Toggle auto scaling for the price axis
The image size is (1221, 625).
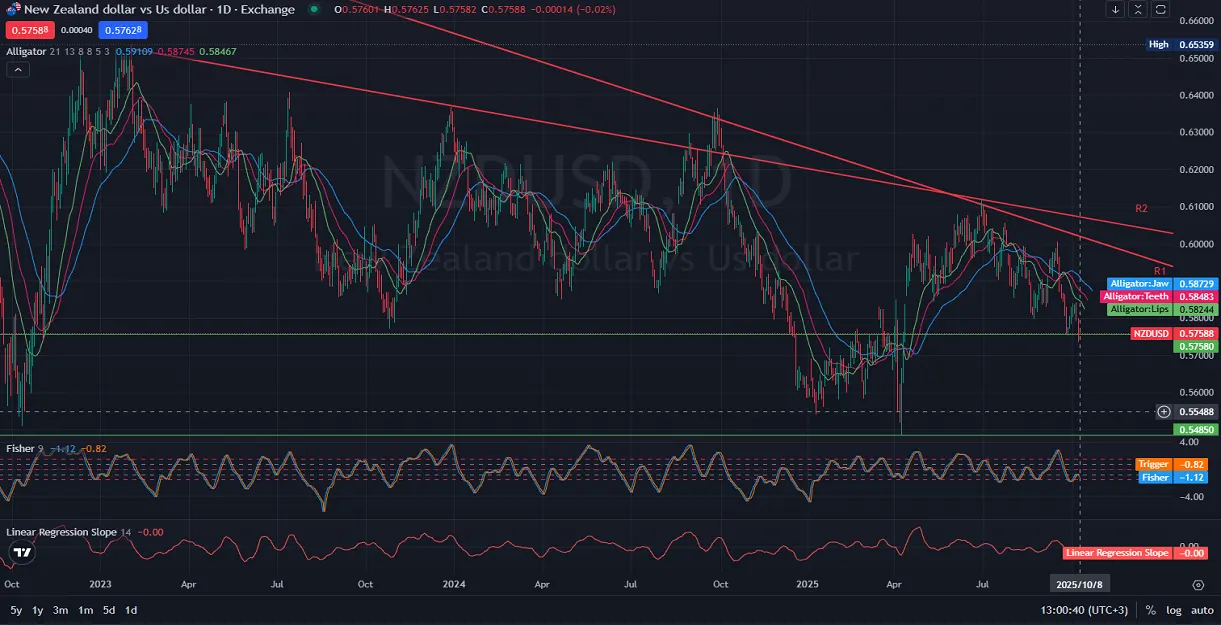point(1201,609)
